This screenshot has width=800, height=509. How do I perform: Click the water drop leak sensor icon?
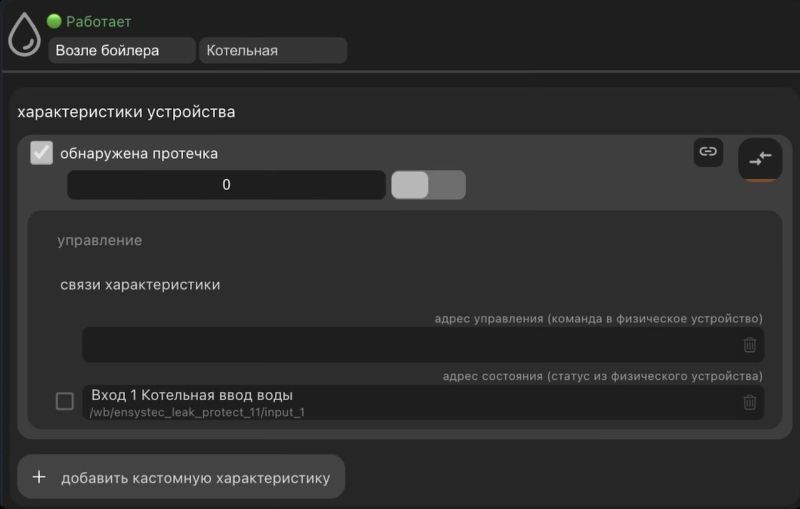point(24,34)
